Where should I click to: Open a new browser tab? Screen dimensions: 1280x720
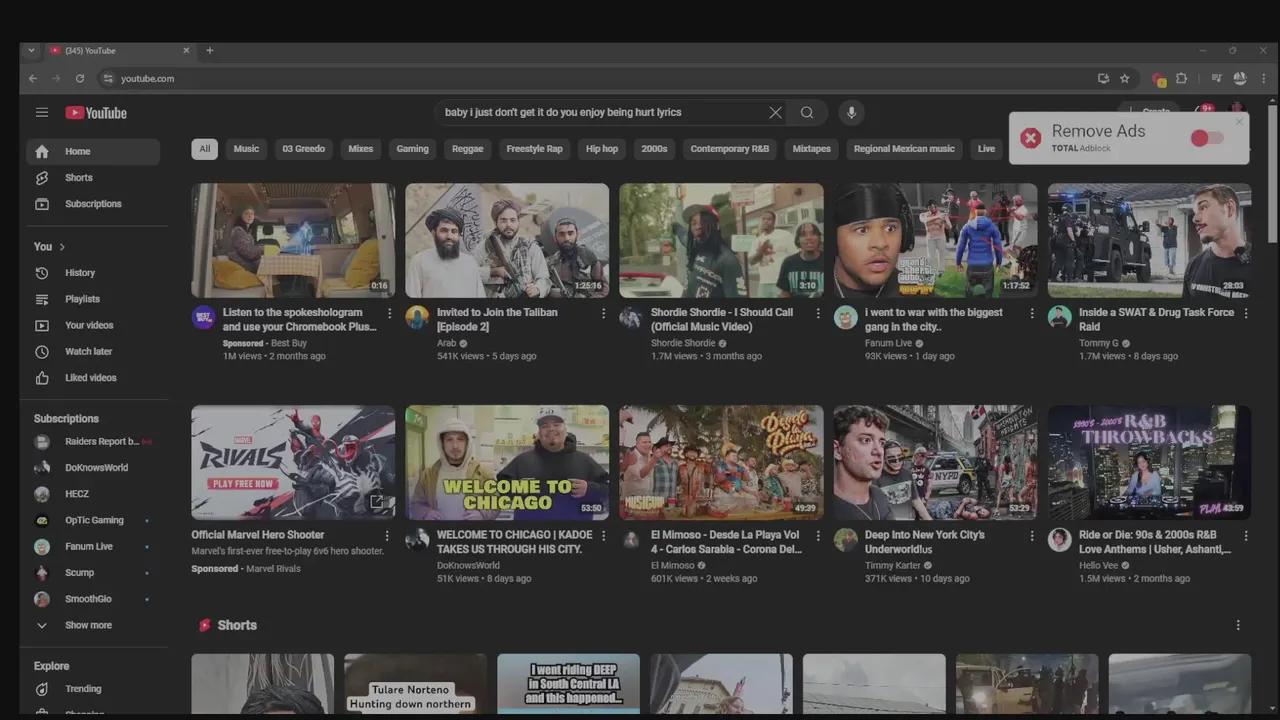[x=209, y=51]
